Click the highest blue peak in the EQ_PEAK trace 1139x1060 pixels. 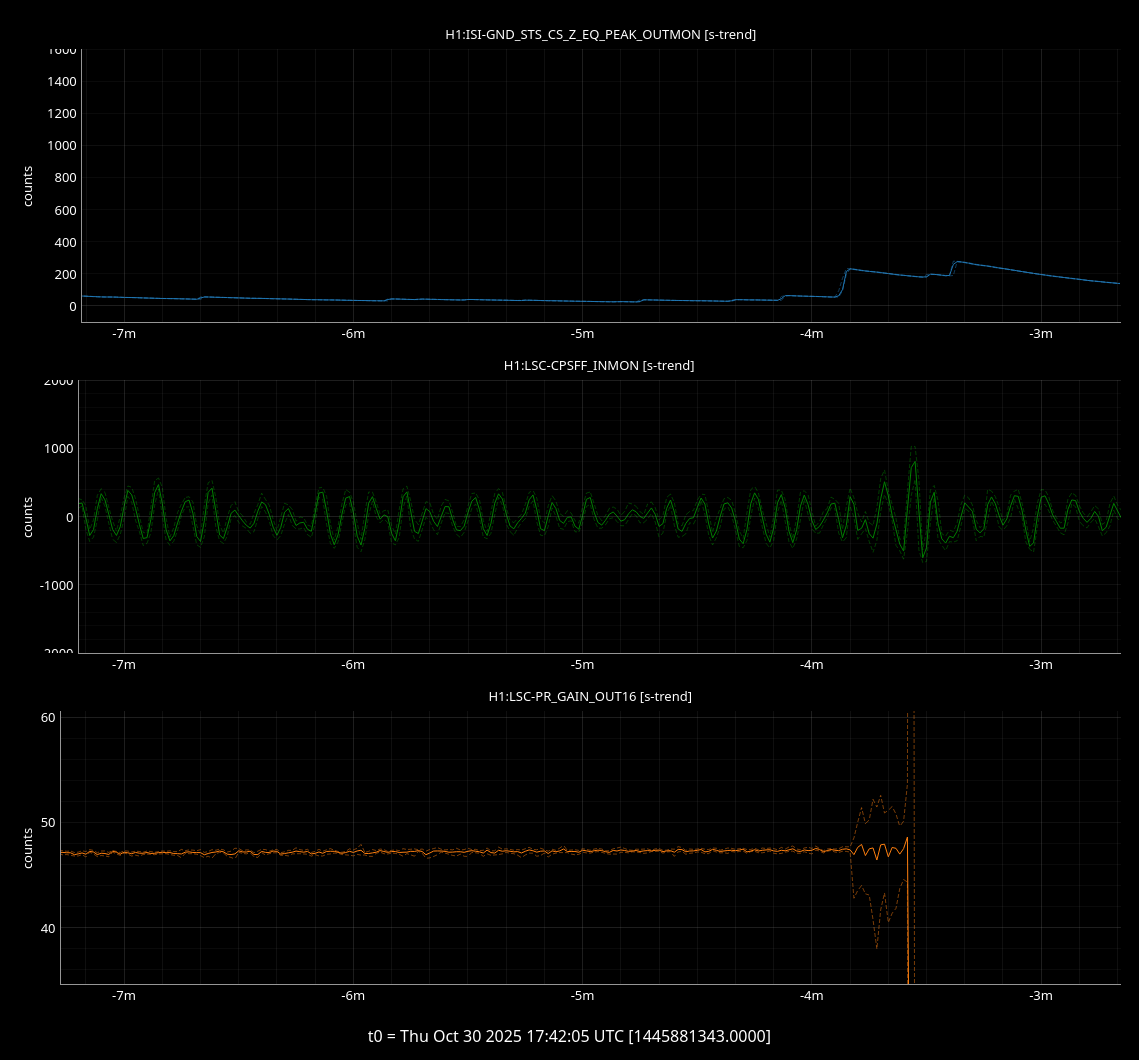click(957, 262)
